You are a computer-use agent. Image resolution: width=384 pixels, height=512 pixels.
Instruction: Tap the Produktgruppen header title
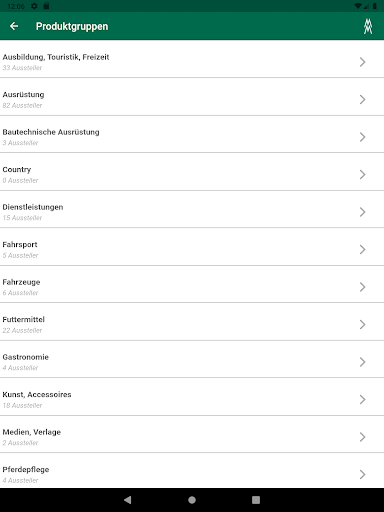coord(72,26)
